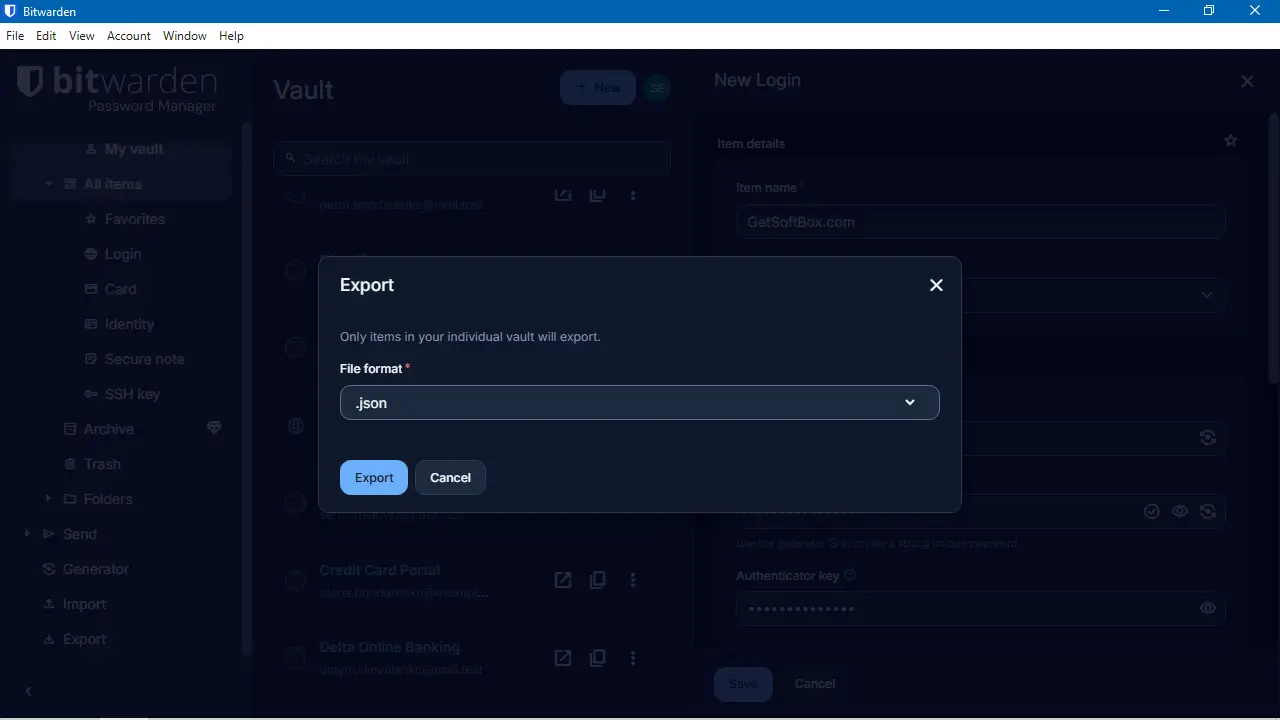This screenshot has width=1280, height=720.
Task: Toggle the favorite star in Item details
Action: pyautogui.click(x=1231, y=141)
